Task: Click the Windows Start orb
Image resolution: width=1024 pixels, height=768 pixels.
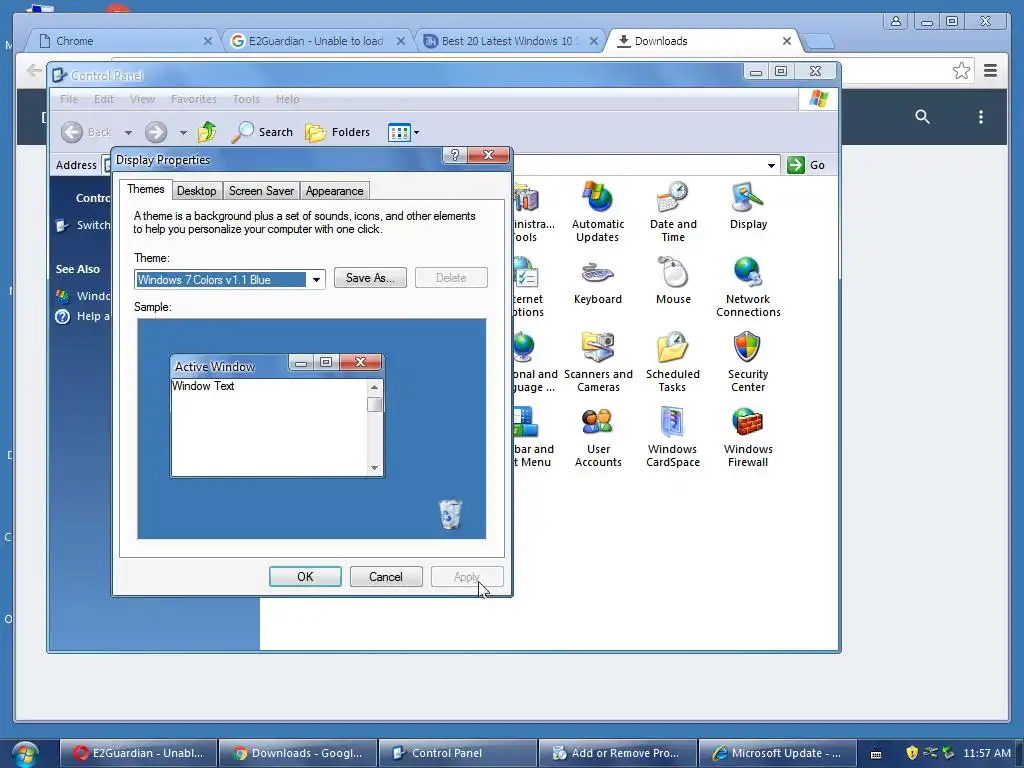Action: [24, 753]
